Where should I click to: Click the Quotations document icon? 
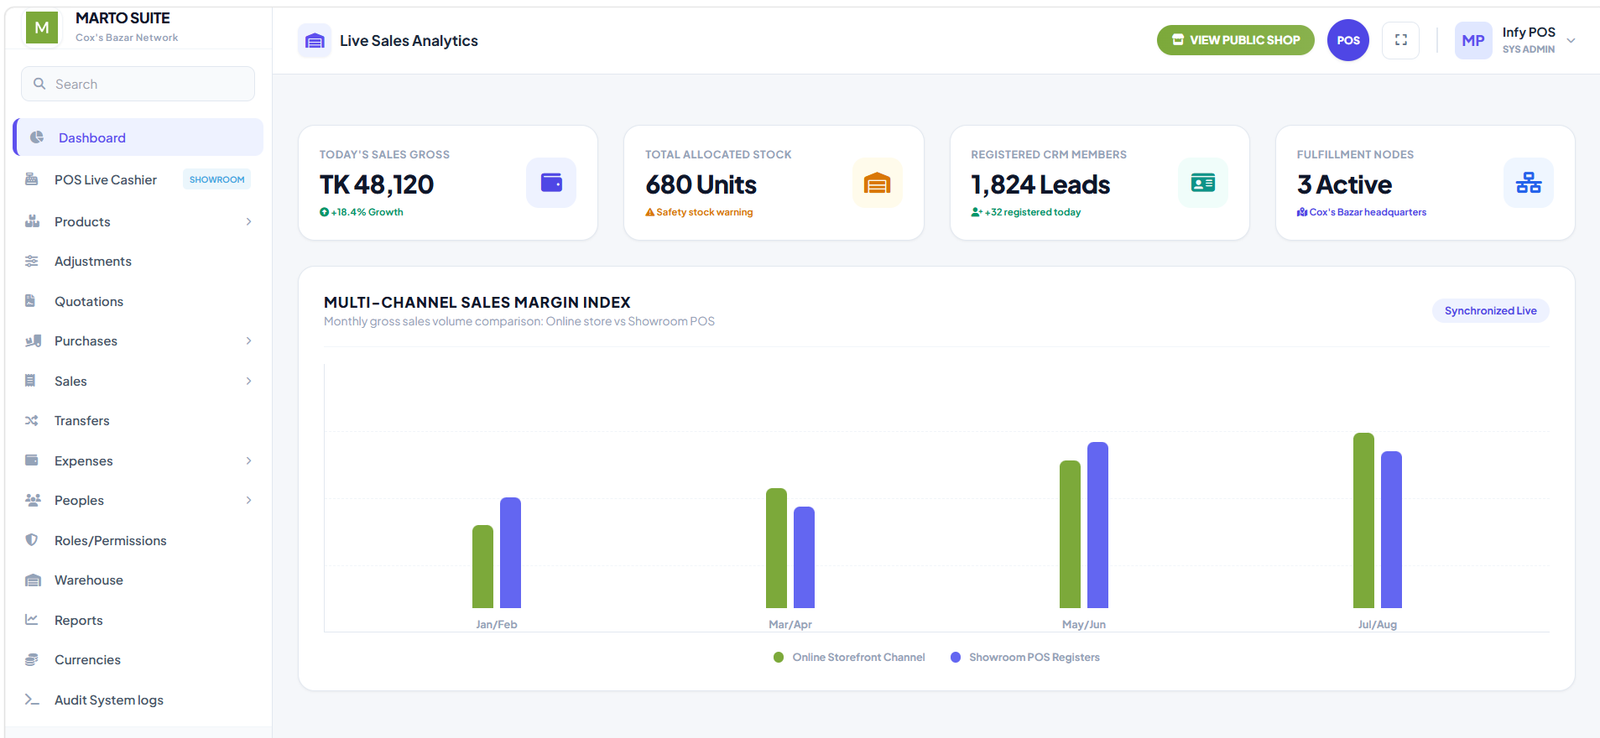pos(30,301)
